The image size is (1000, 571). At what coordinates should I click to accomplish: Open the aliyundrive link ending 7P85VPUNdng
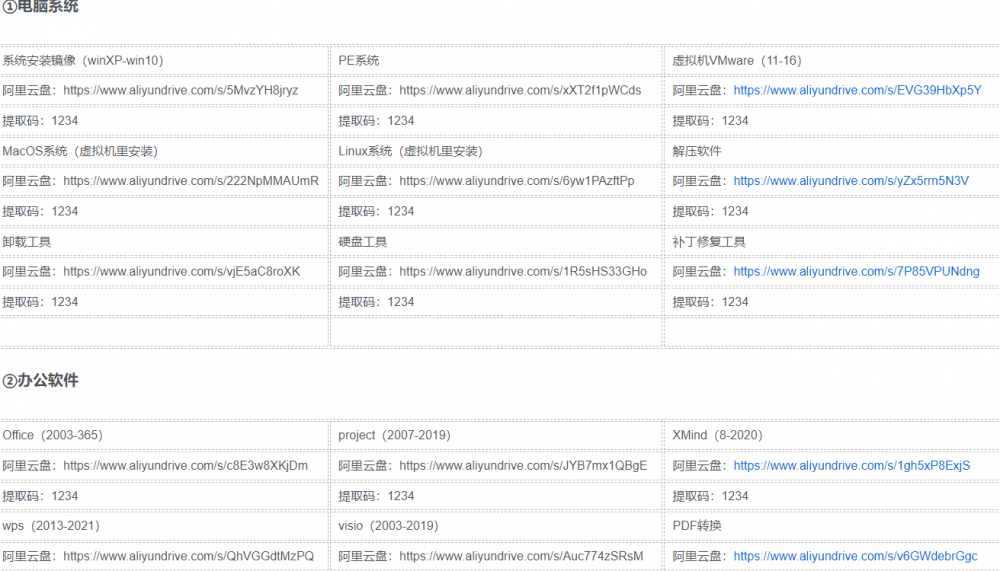coord(857,272)
